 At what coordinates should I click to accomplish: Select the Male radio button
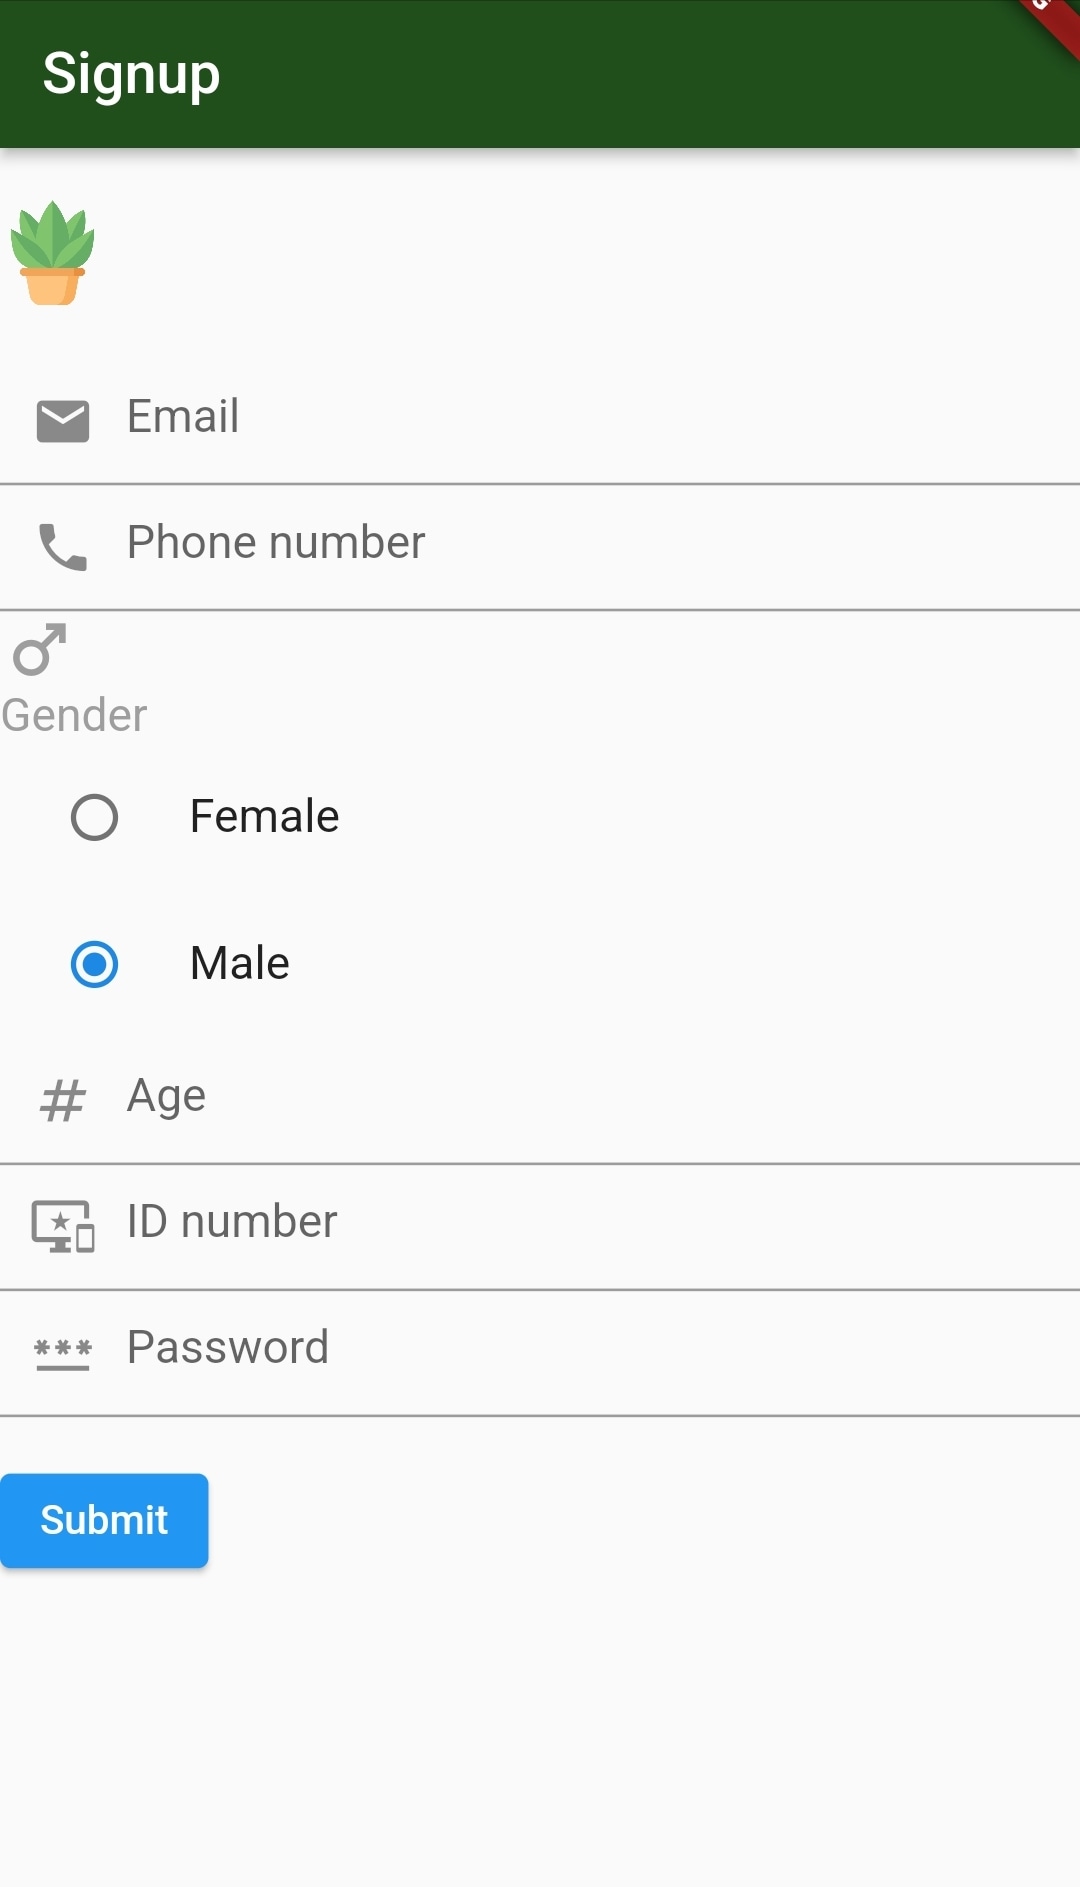[94, 964]
